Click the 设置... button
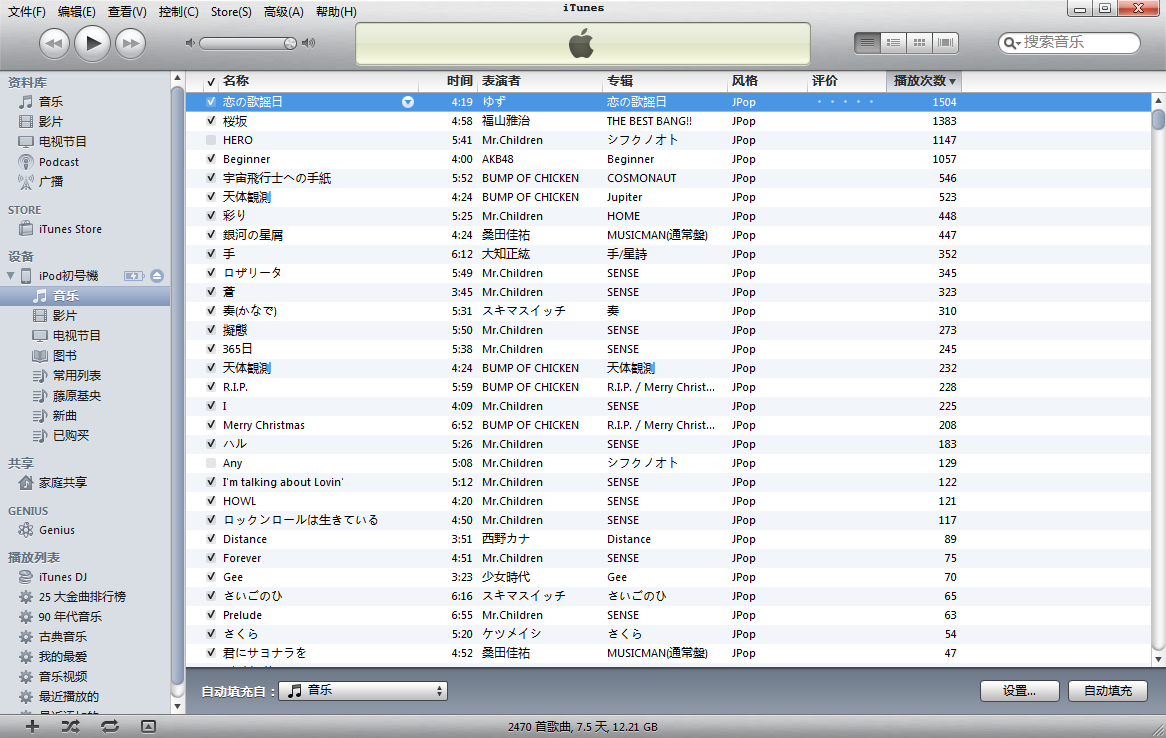The image size is (1166, 738). 1019,691
